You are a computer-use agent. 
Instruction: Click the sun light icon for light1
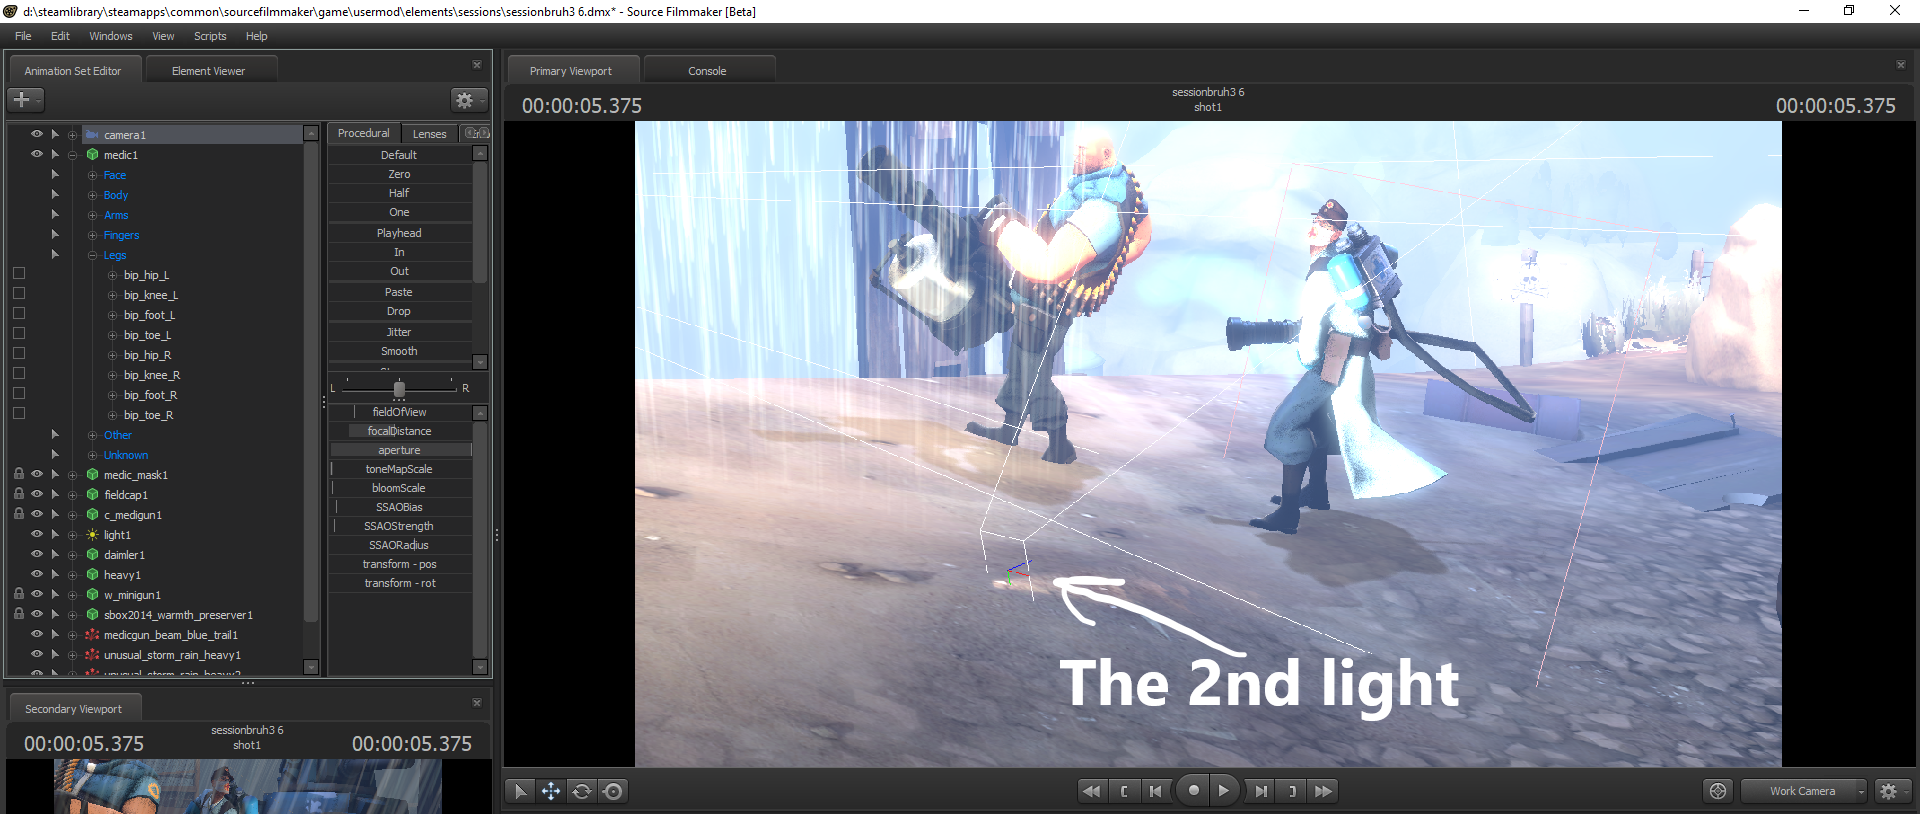(x=92, y=535)
